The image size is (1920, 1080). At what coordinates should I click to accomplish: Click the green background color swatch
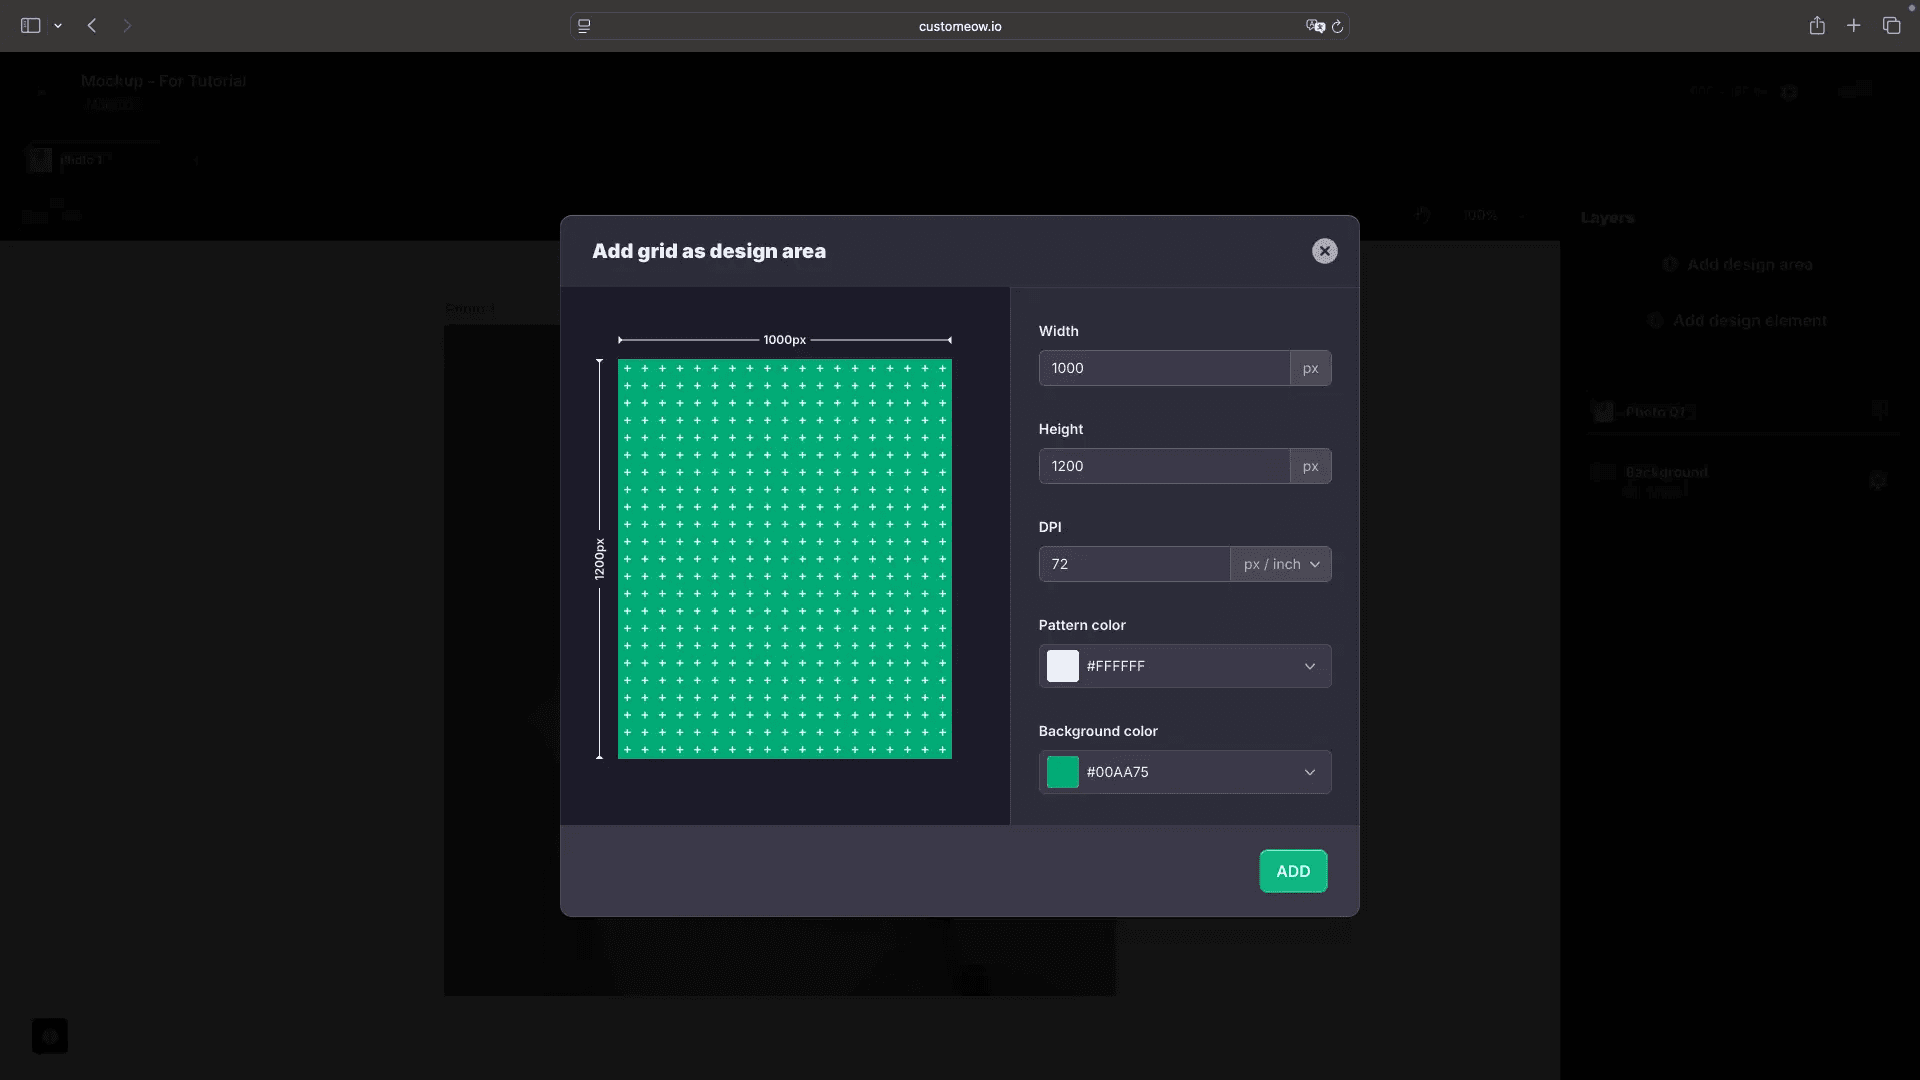(x=1062, y=772)
